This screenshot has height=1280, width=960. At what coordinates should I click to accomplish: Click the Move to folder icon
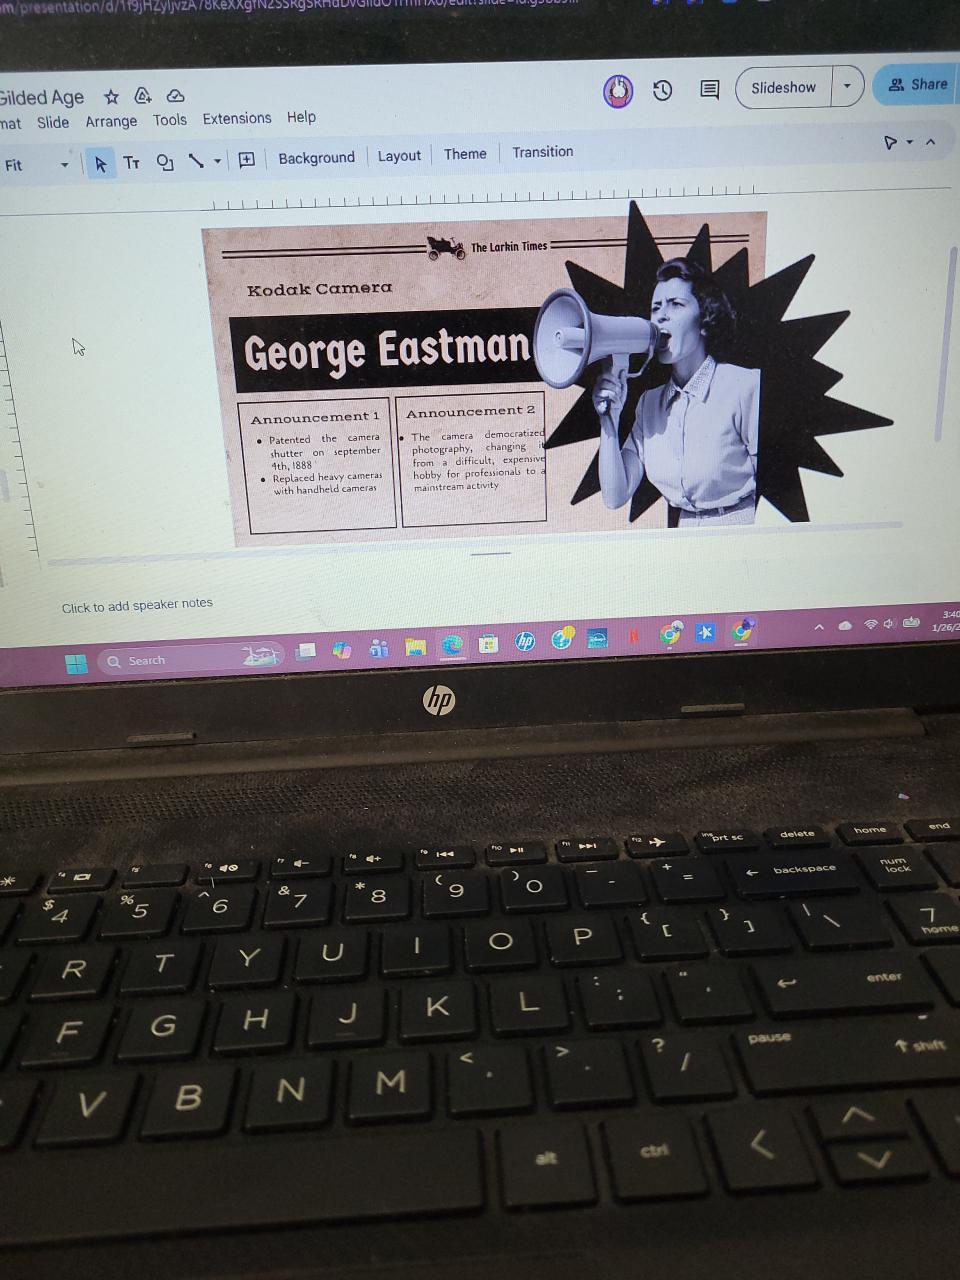pyautogui.click(x=143, y=96)
